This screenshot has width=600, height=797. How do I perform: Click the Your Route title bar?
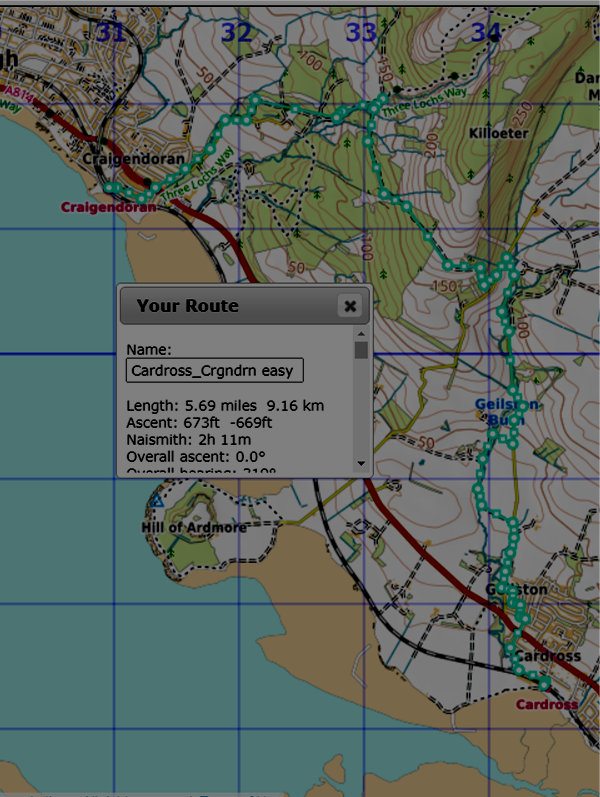[x=230, y=306]
